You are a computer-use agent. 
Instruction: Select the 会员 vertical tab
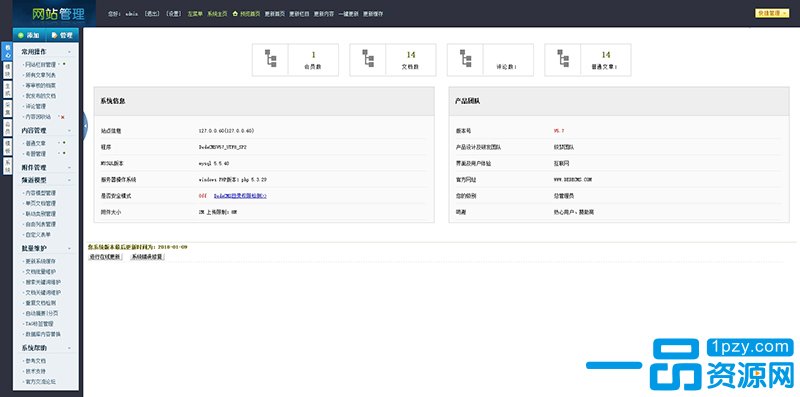[x=7, y=128]
